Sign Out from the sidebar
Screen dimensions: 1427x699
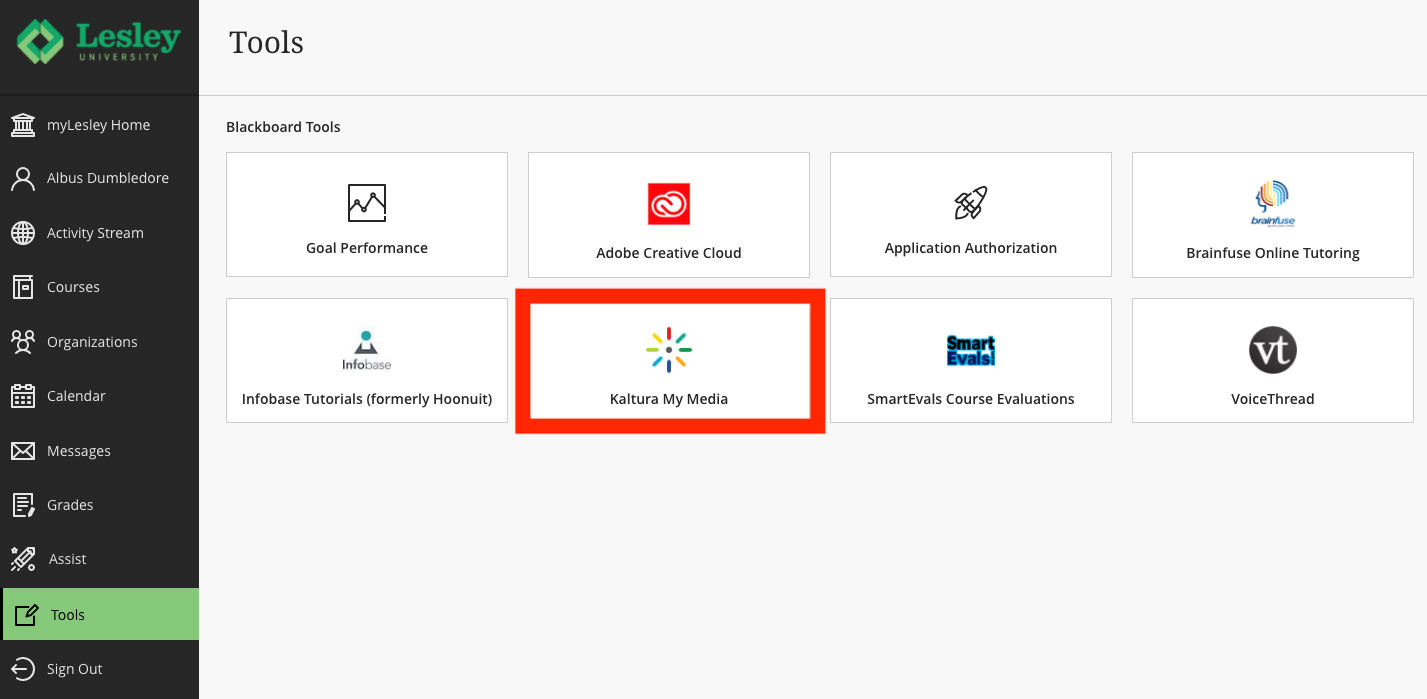click(99, 669)
